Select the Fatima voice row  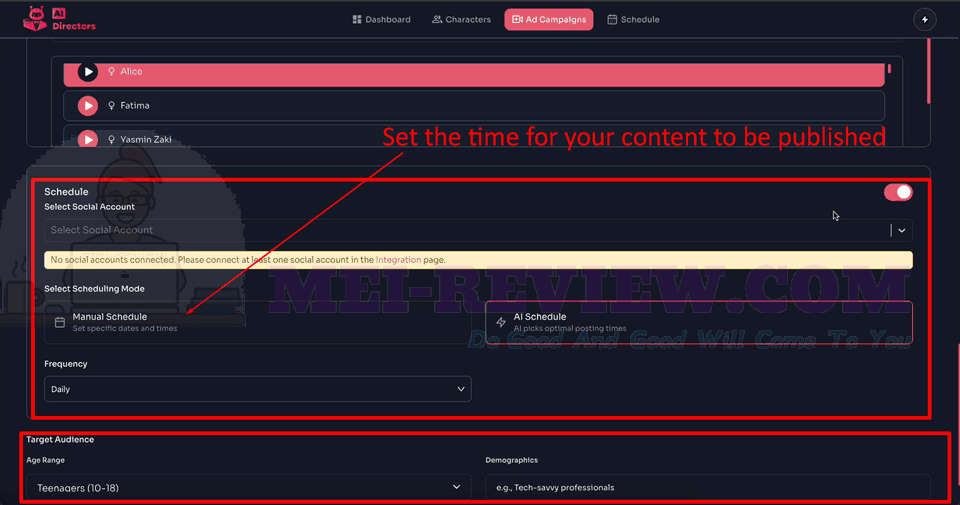tap(474, 106)
